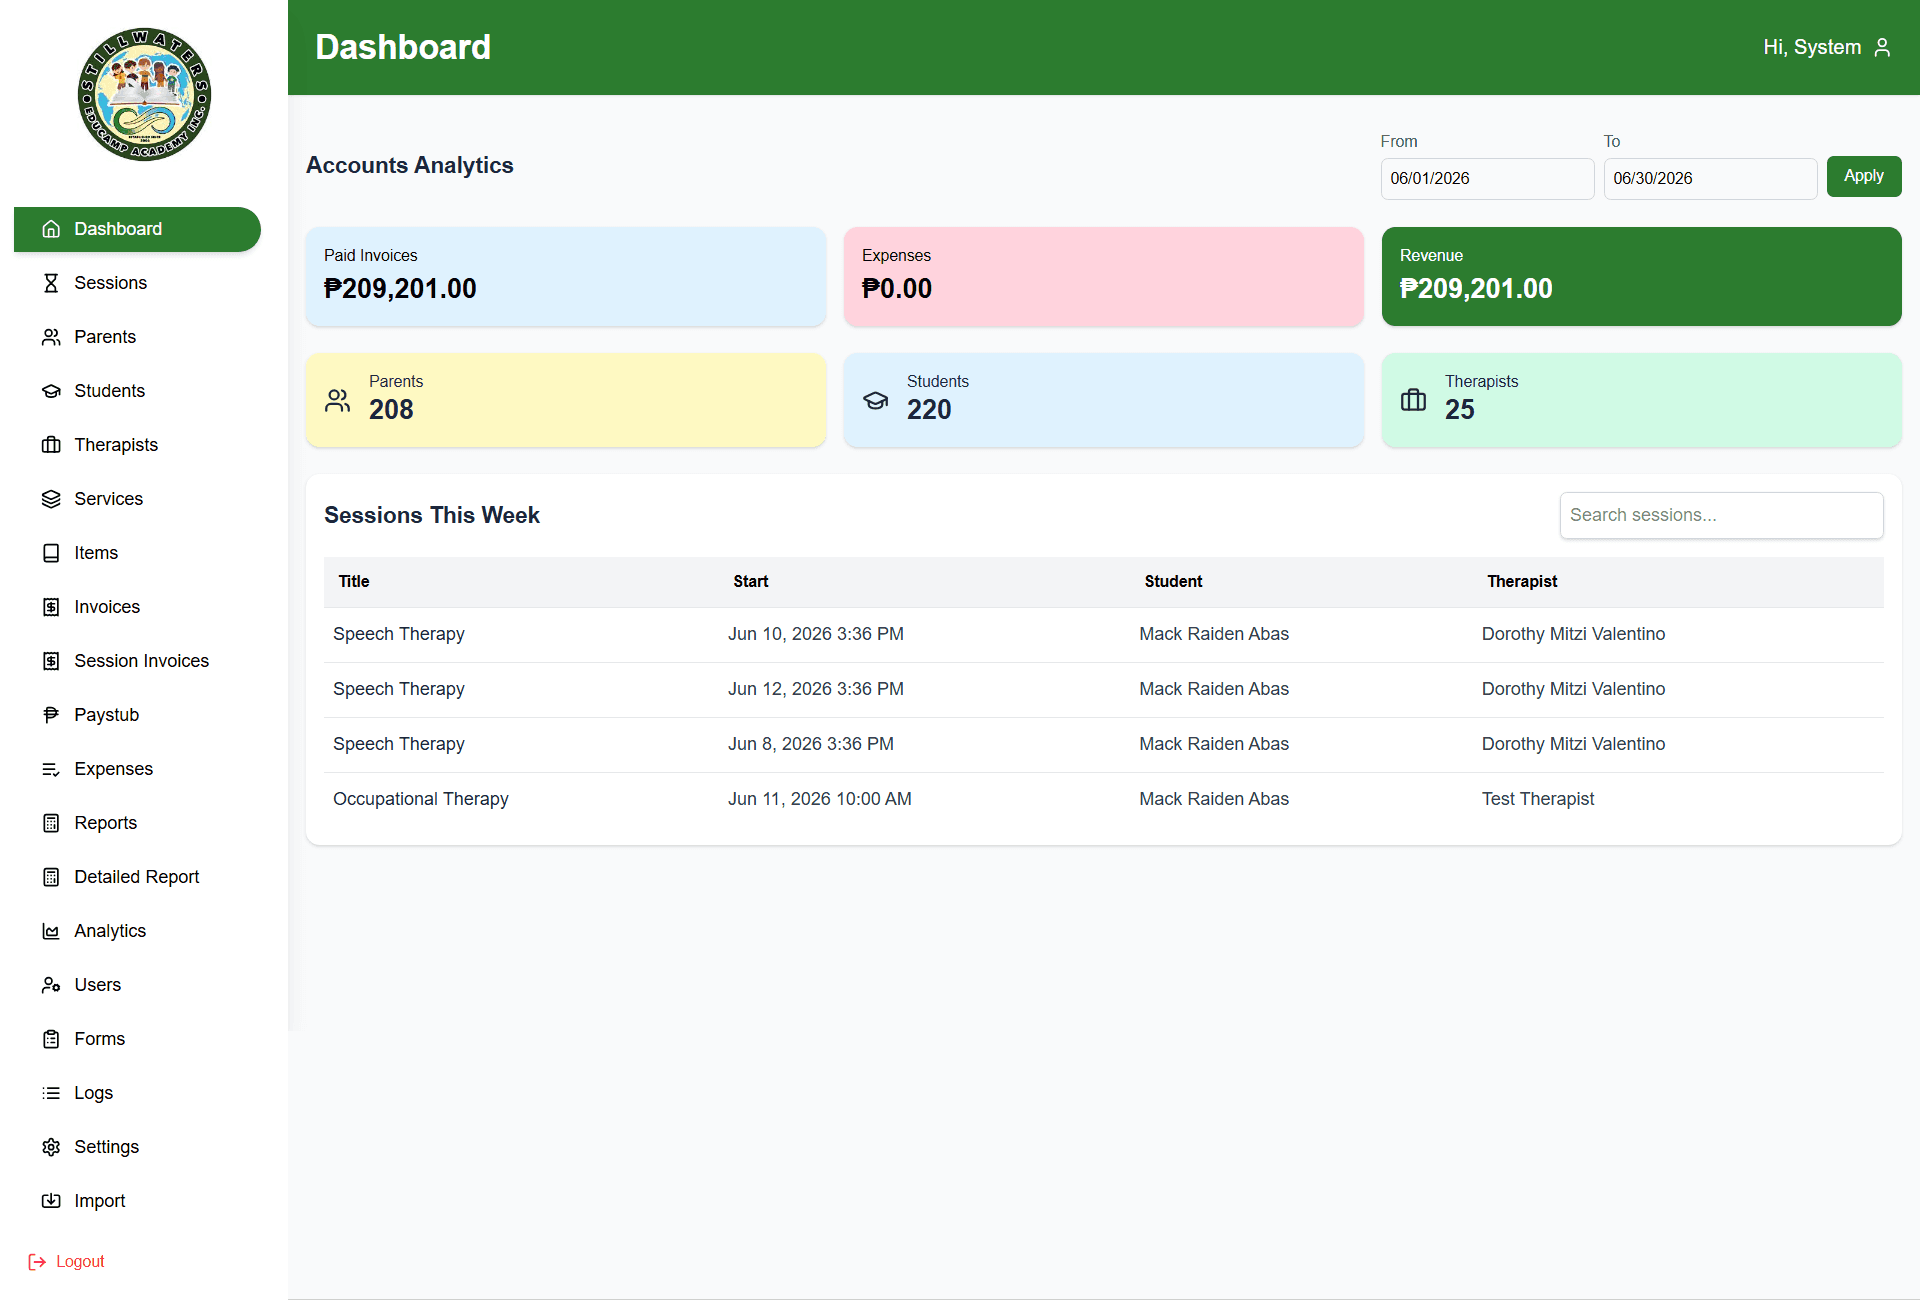Screen dimensions: 1920x1300
Task: Apply the selected date range
Action: (1864, 176)
